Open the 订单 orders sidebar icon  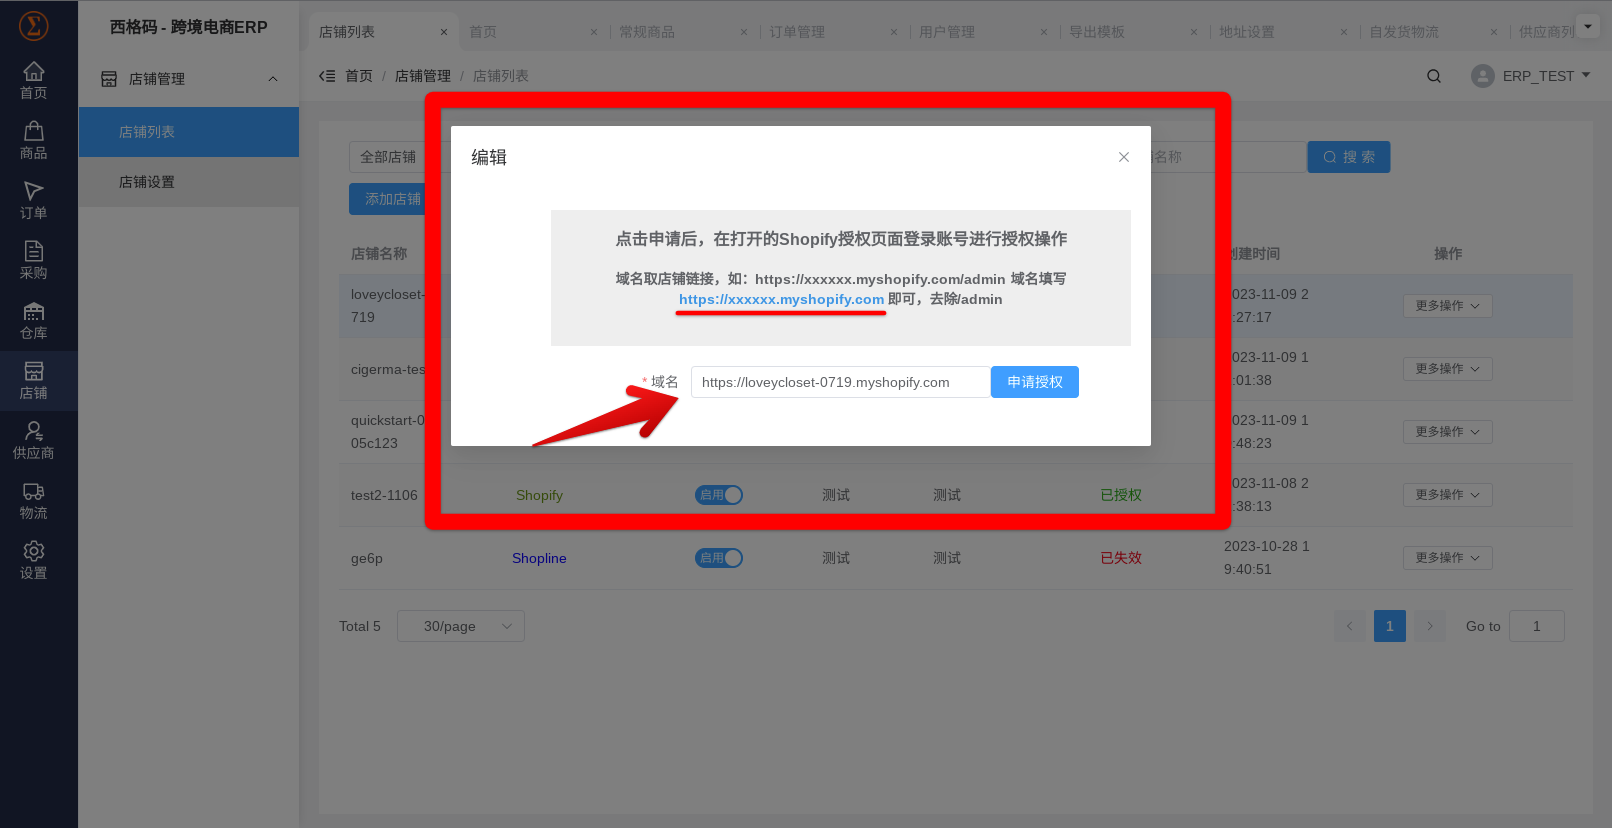33,200
